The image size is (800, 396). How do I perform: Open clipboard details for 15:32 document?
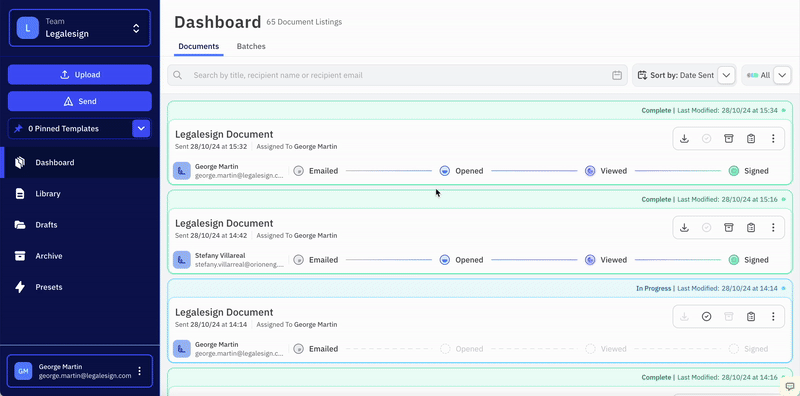[751, 138]
